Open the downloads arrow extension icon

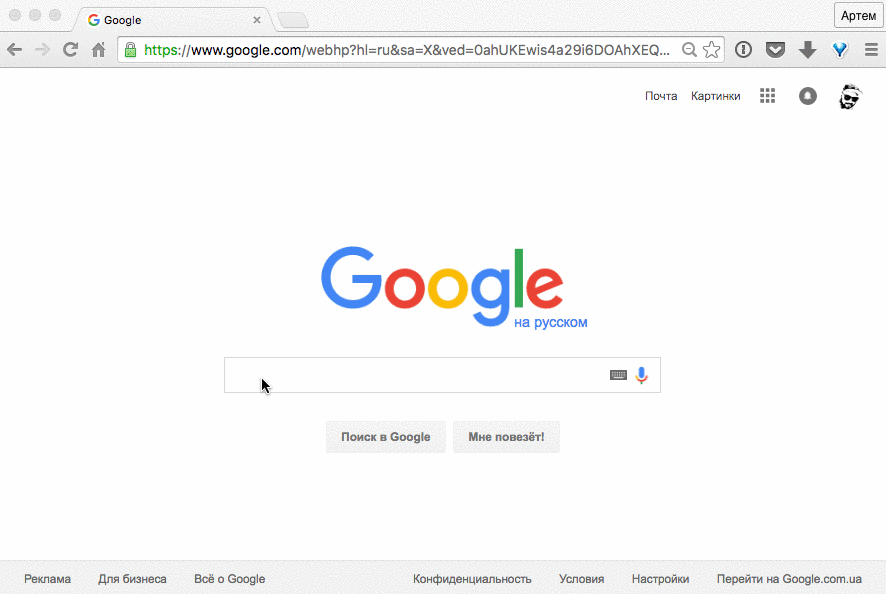[807, 50]
